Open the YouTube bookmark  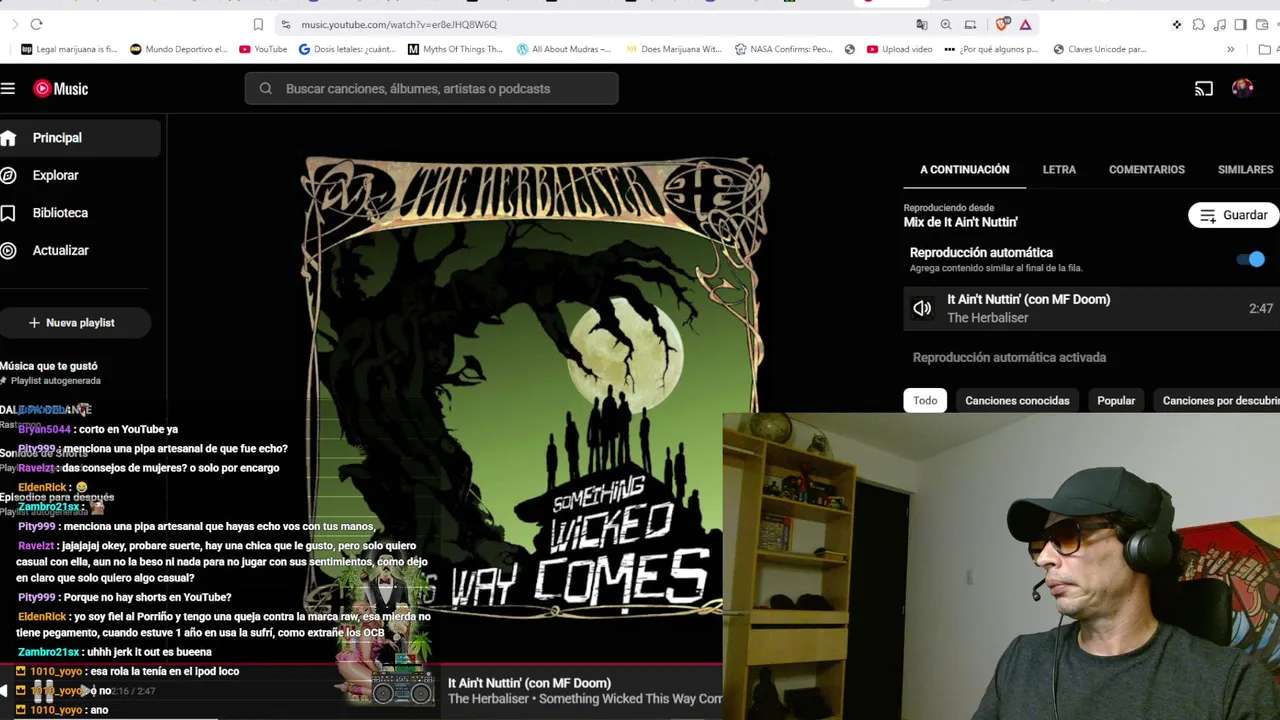click(x=263, y=49)
